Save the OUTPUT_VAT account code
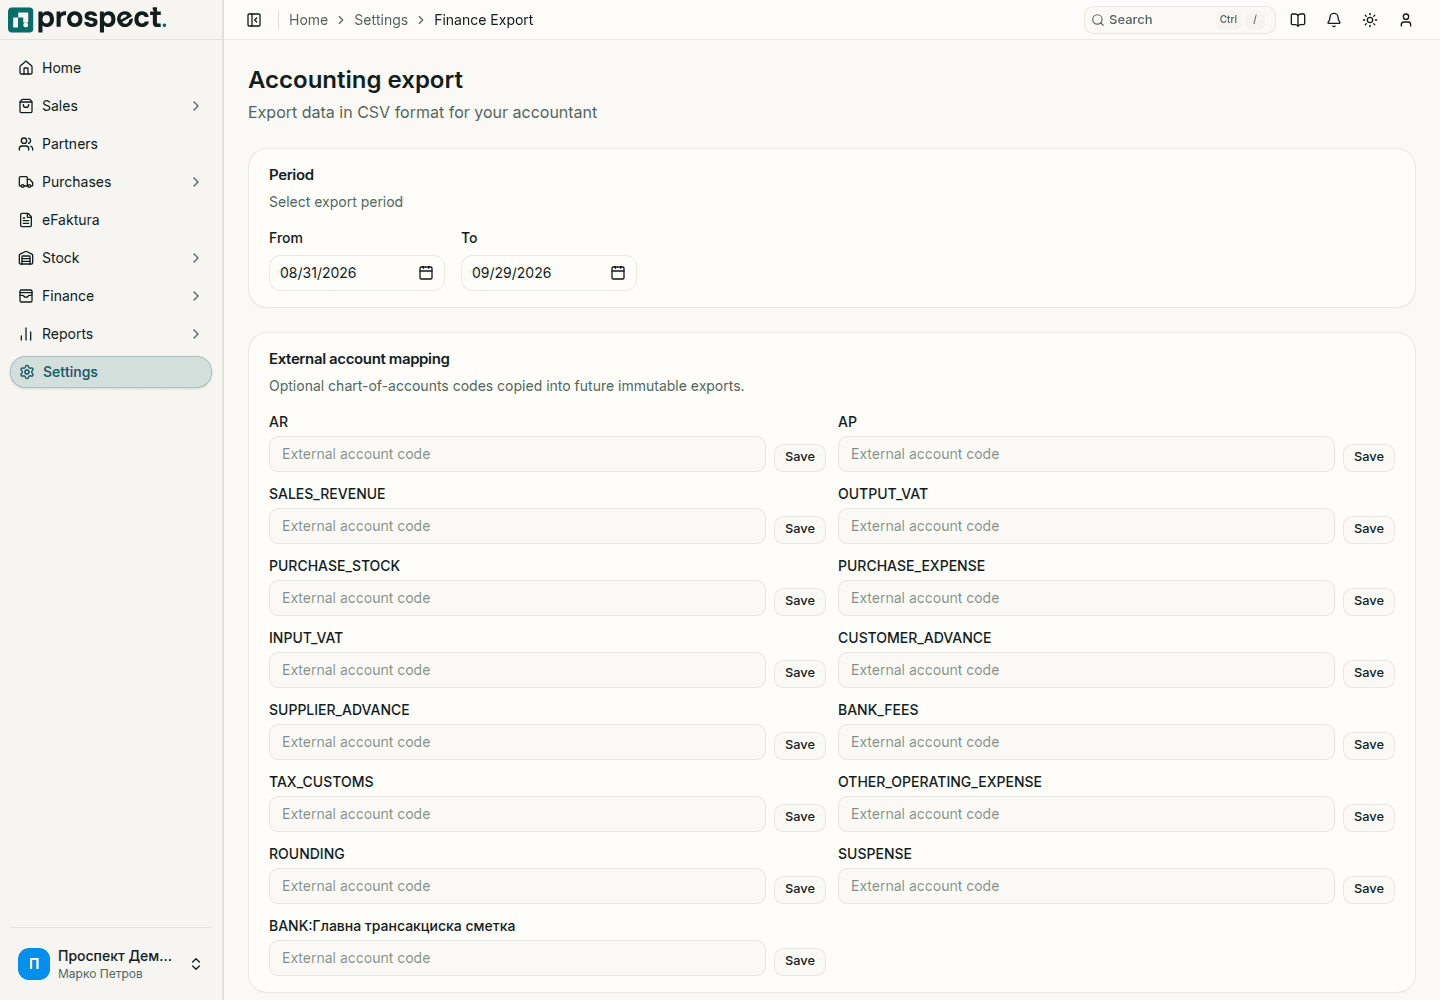Image resolution: width=1440 pixels, height=1000 pixels. [x=1369, y=529]
